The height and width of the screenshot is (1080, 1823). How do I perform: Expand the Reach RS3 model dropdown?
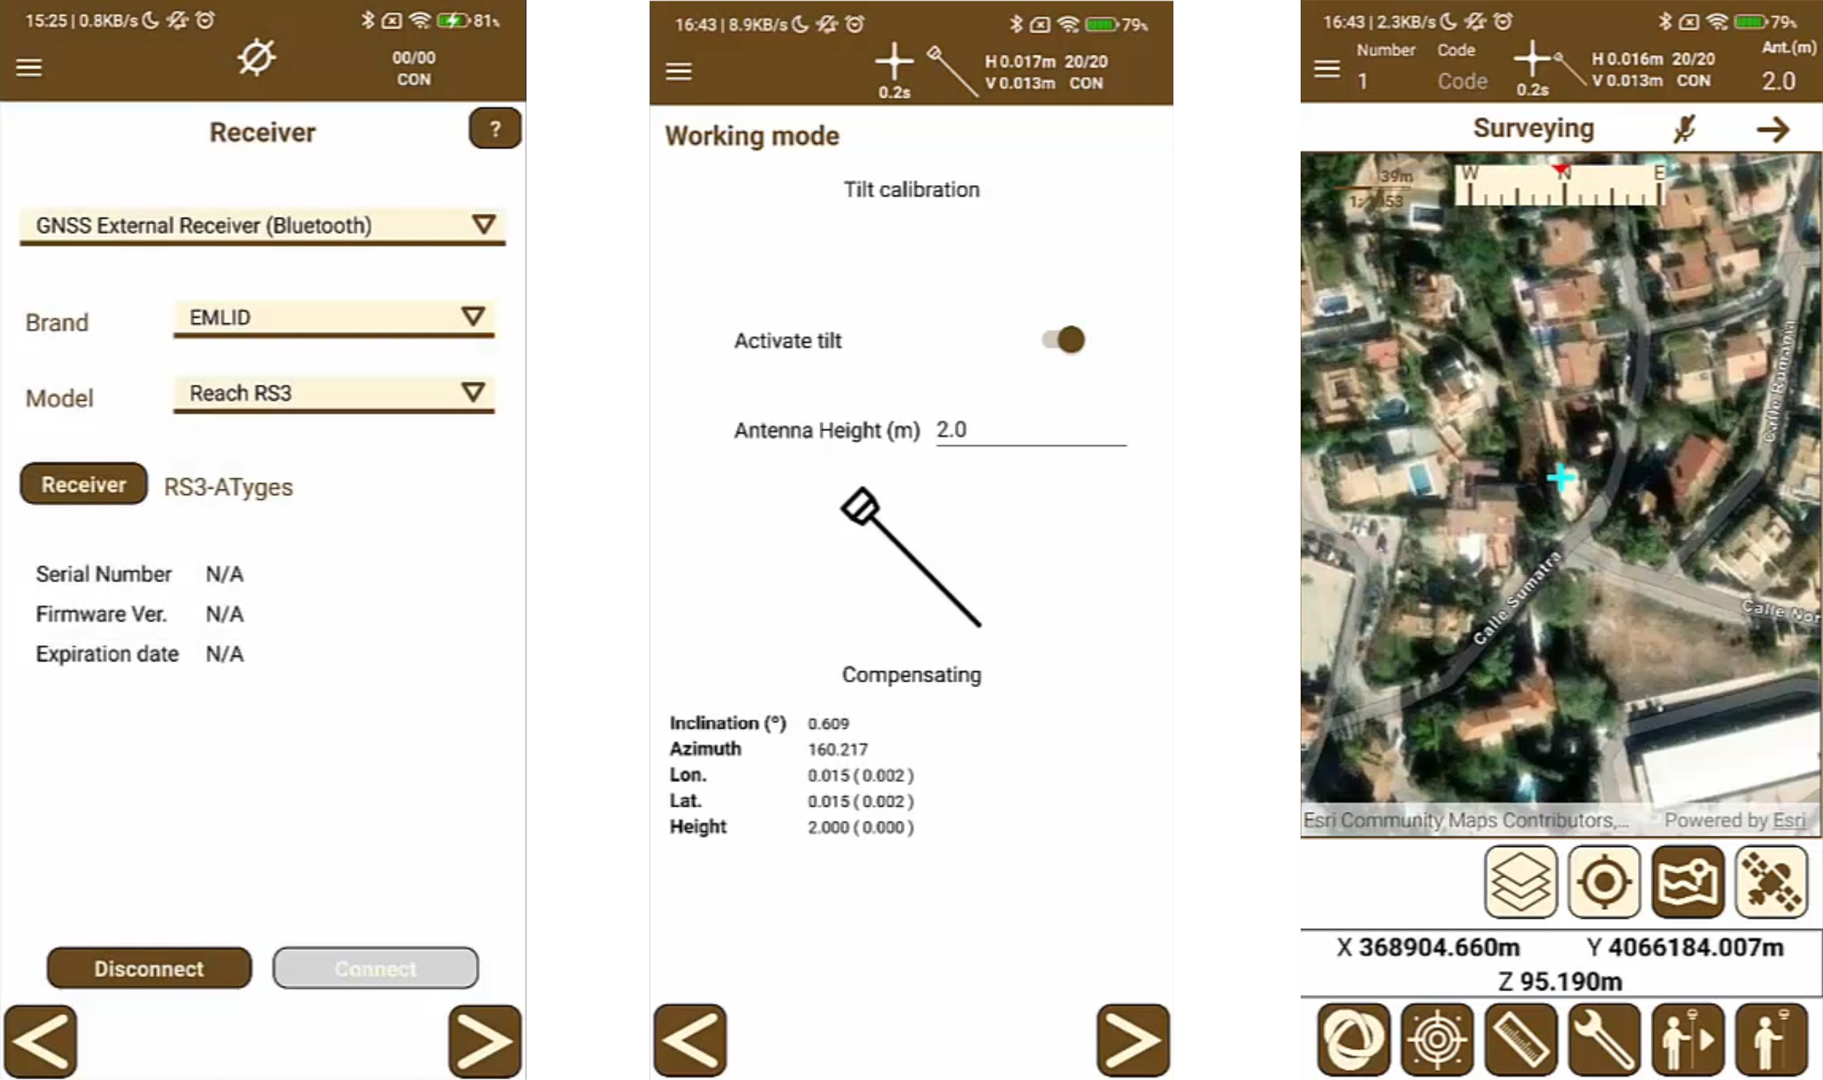(x=334, y=394)
